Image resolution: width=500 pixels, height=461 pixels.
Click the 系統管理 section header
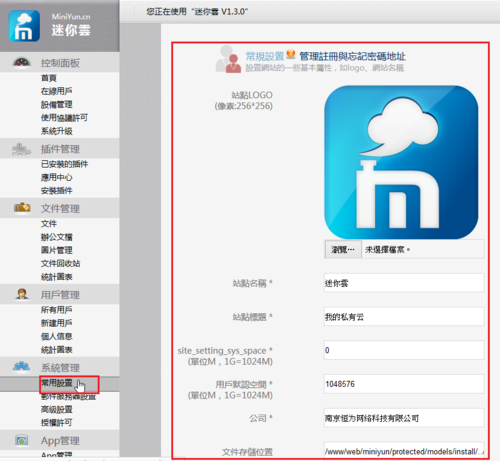pyautogui.click(x=60, y=367)
